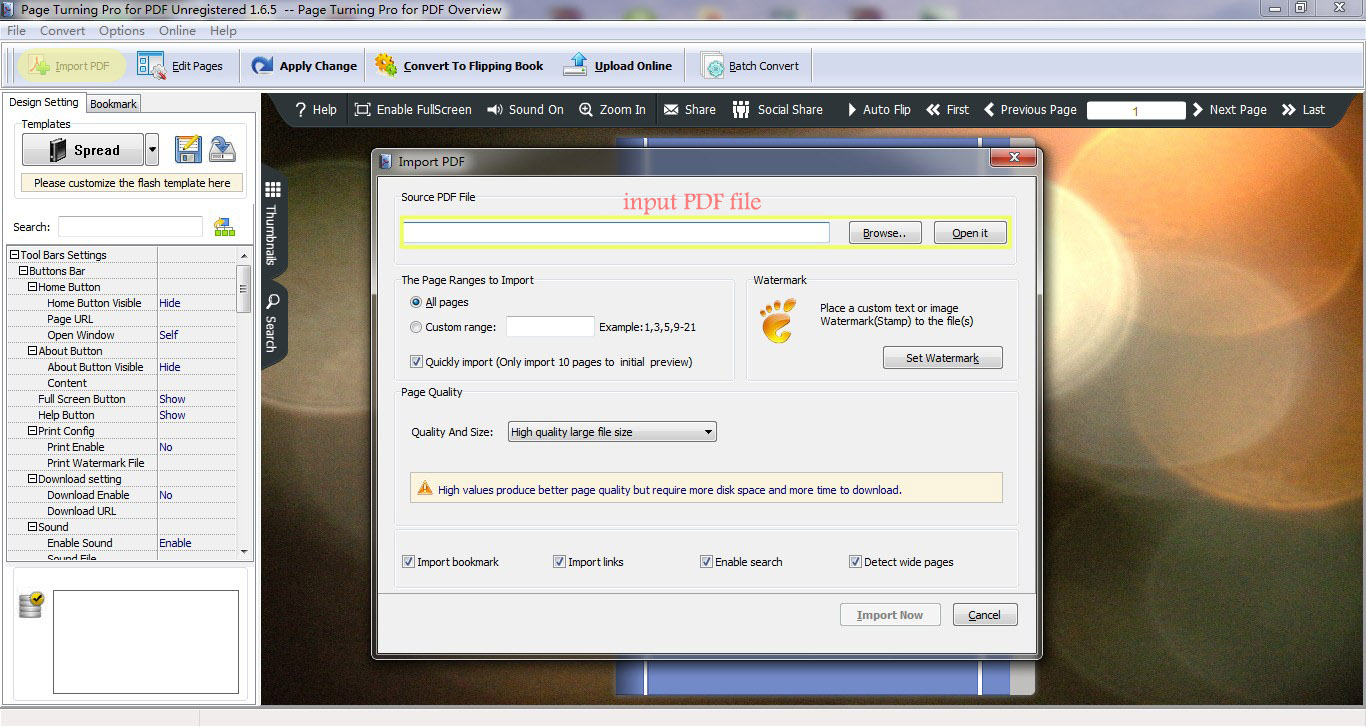The width and height of the screenshot is (1366, 727).
Task: Open the Online menu
Action: pyautogui.click(x=177, y=31)
